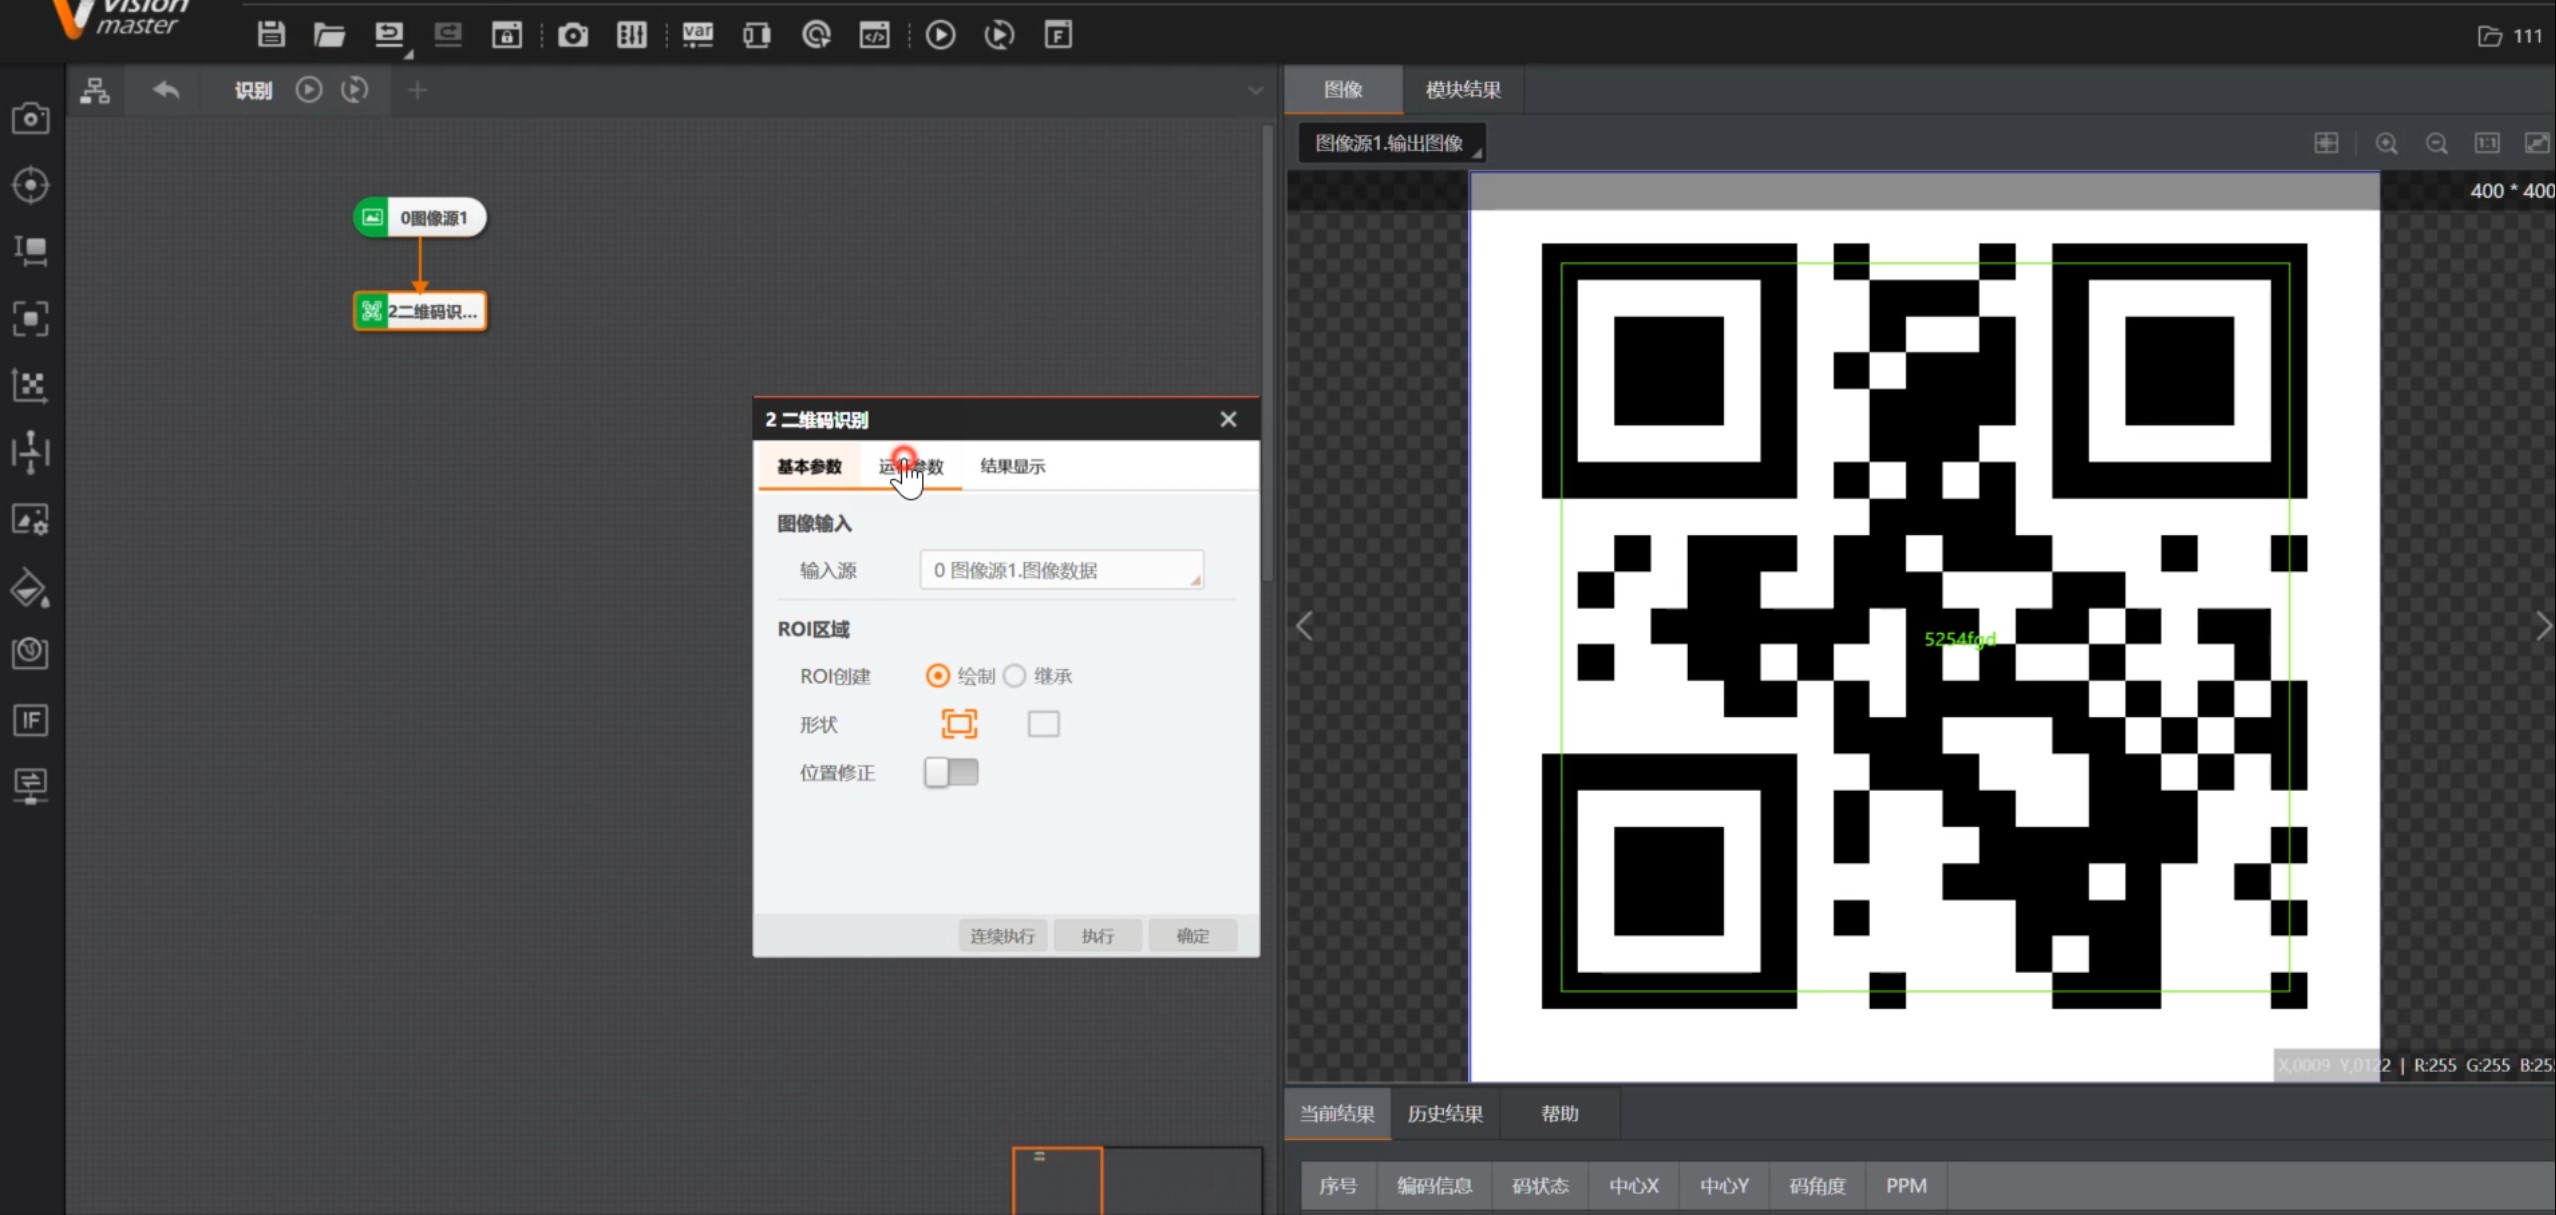Show the previous image with left chevron
The image size is (2556, 1215).
pyautogui.click(x=1304, y=627)
